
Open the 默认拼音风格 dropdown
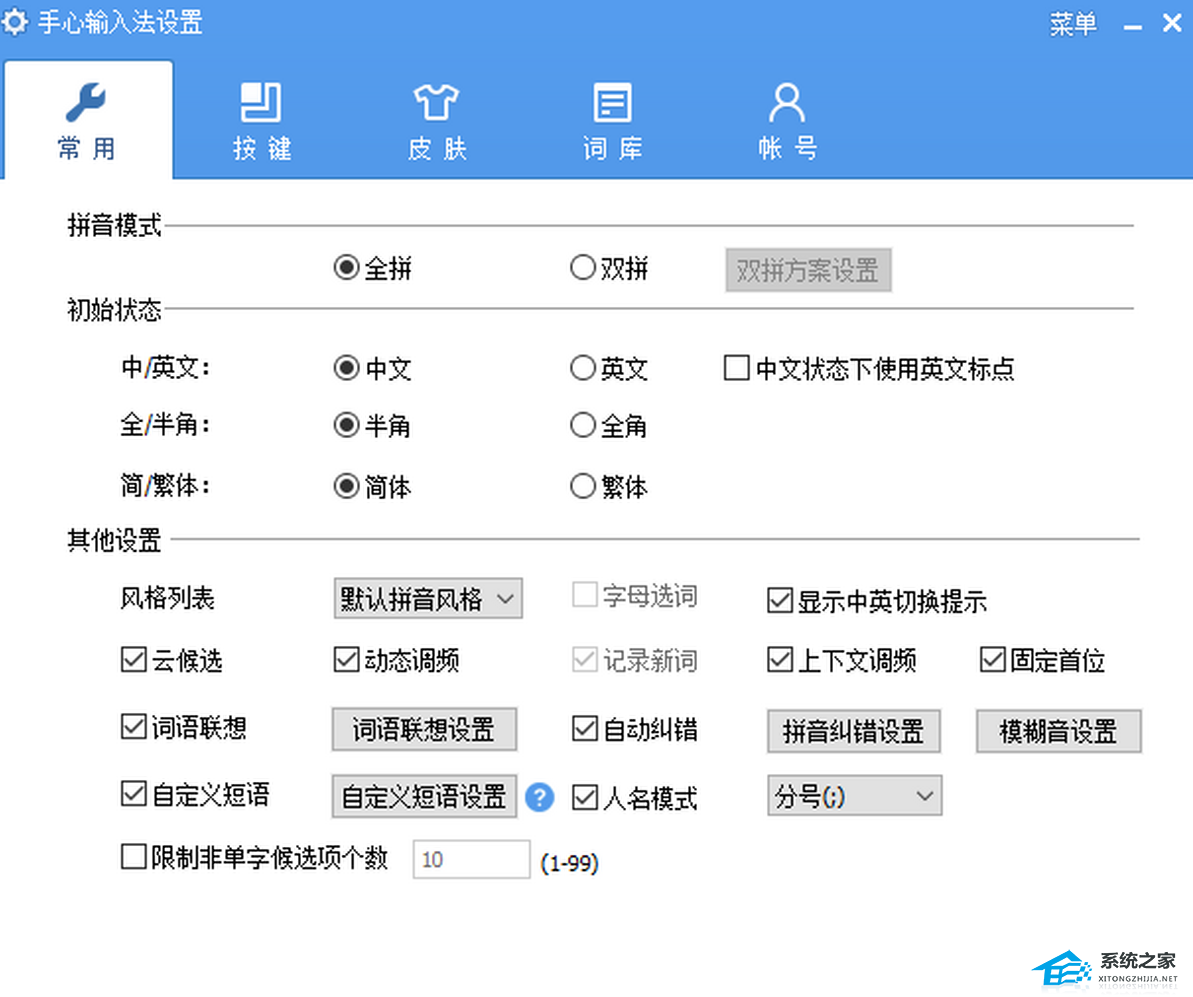pyautogui.click(x=428, y=598)
